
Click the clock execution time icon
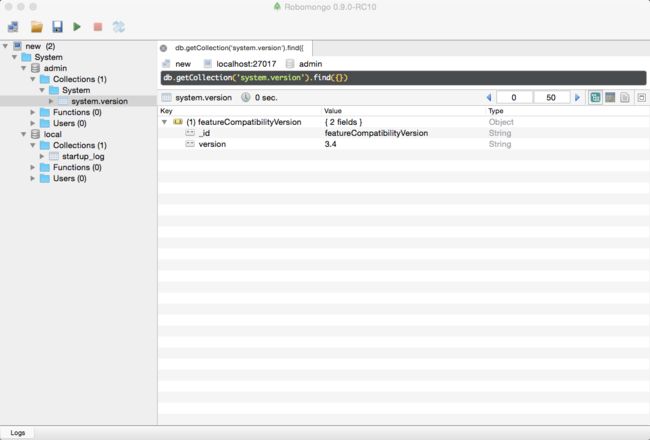point(246,97)
